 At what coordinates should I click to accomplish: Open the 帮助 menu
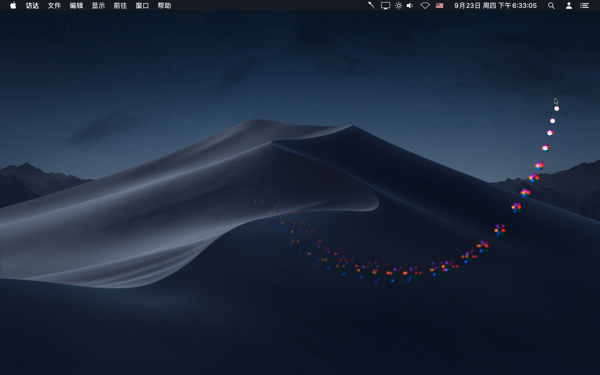point(164,5)
